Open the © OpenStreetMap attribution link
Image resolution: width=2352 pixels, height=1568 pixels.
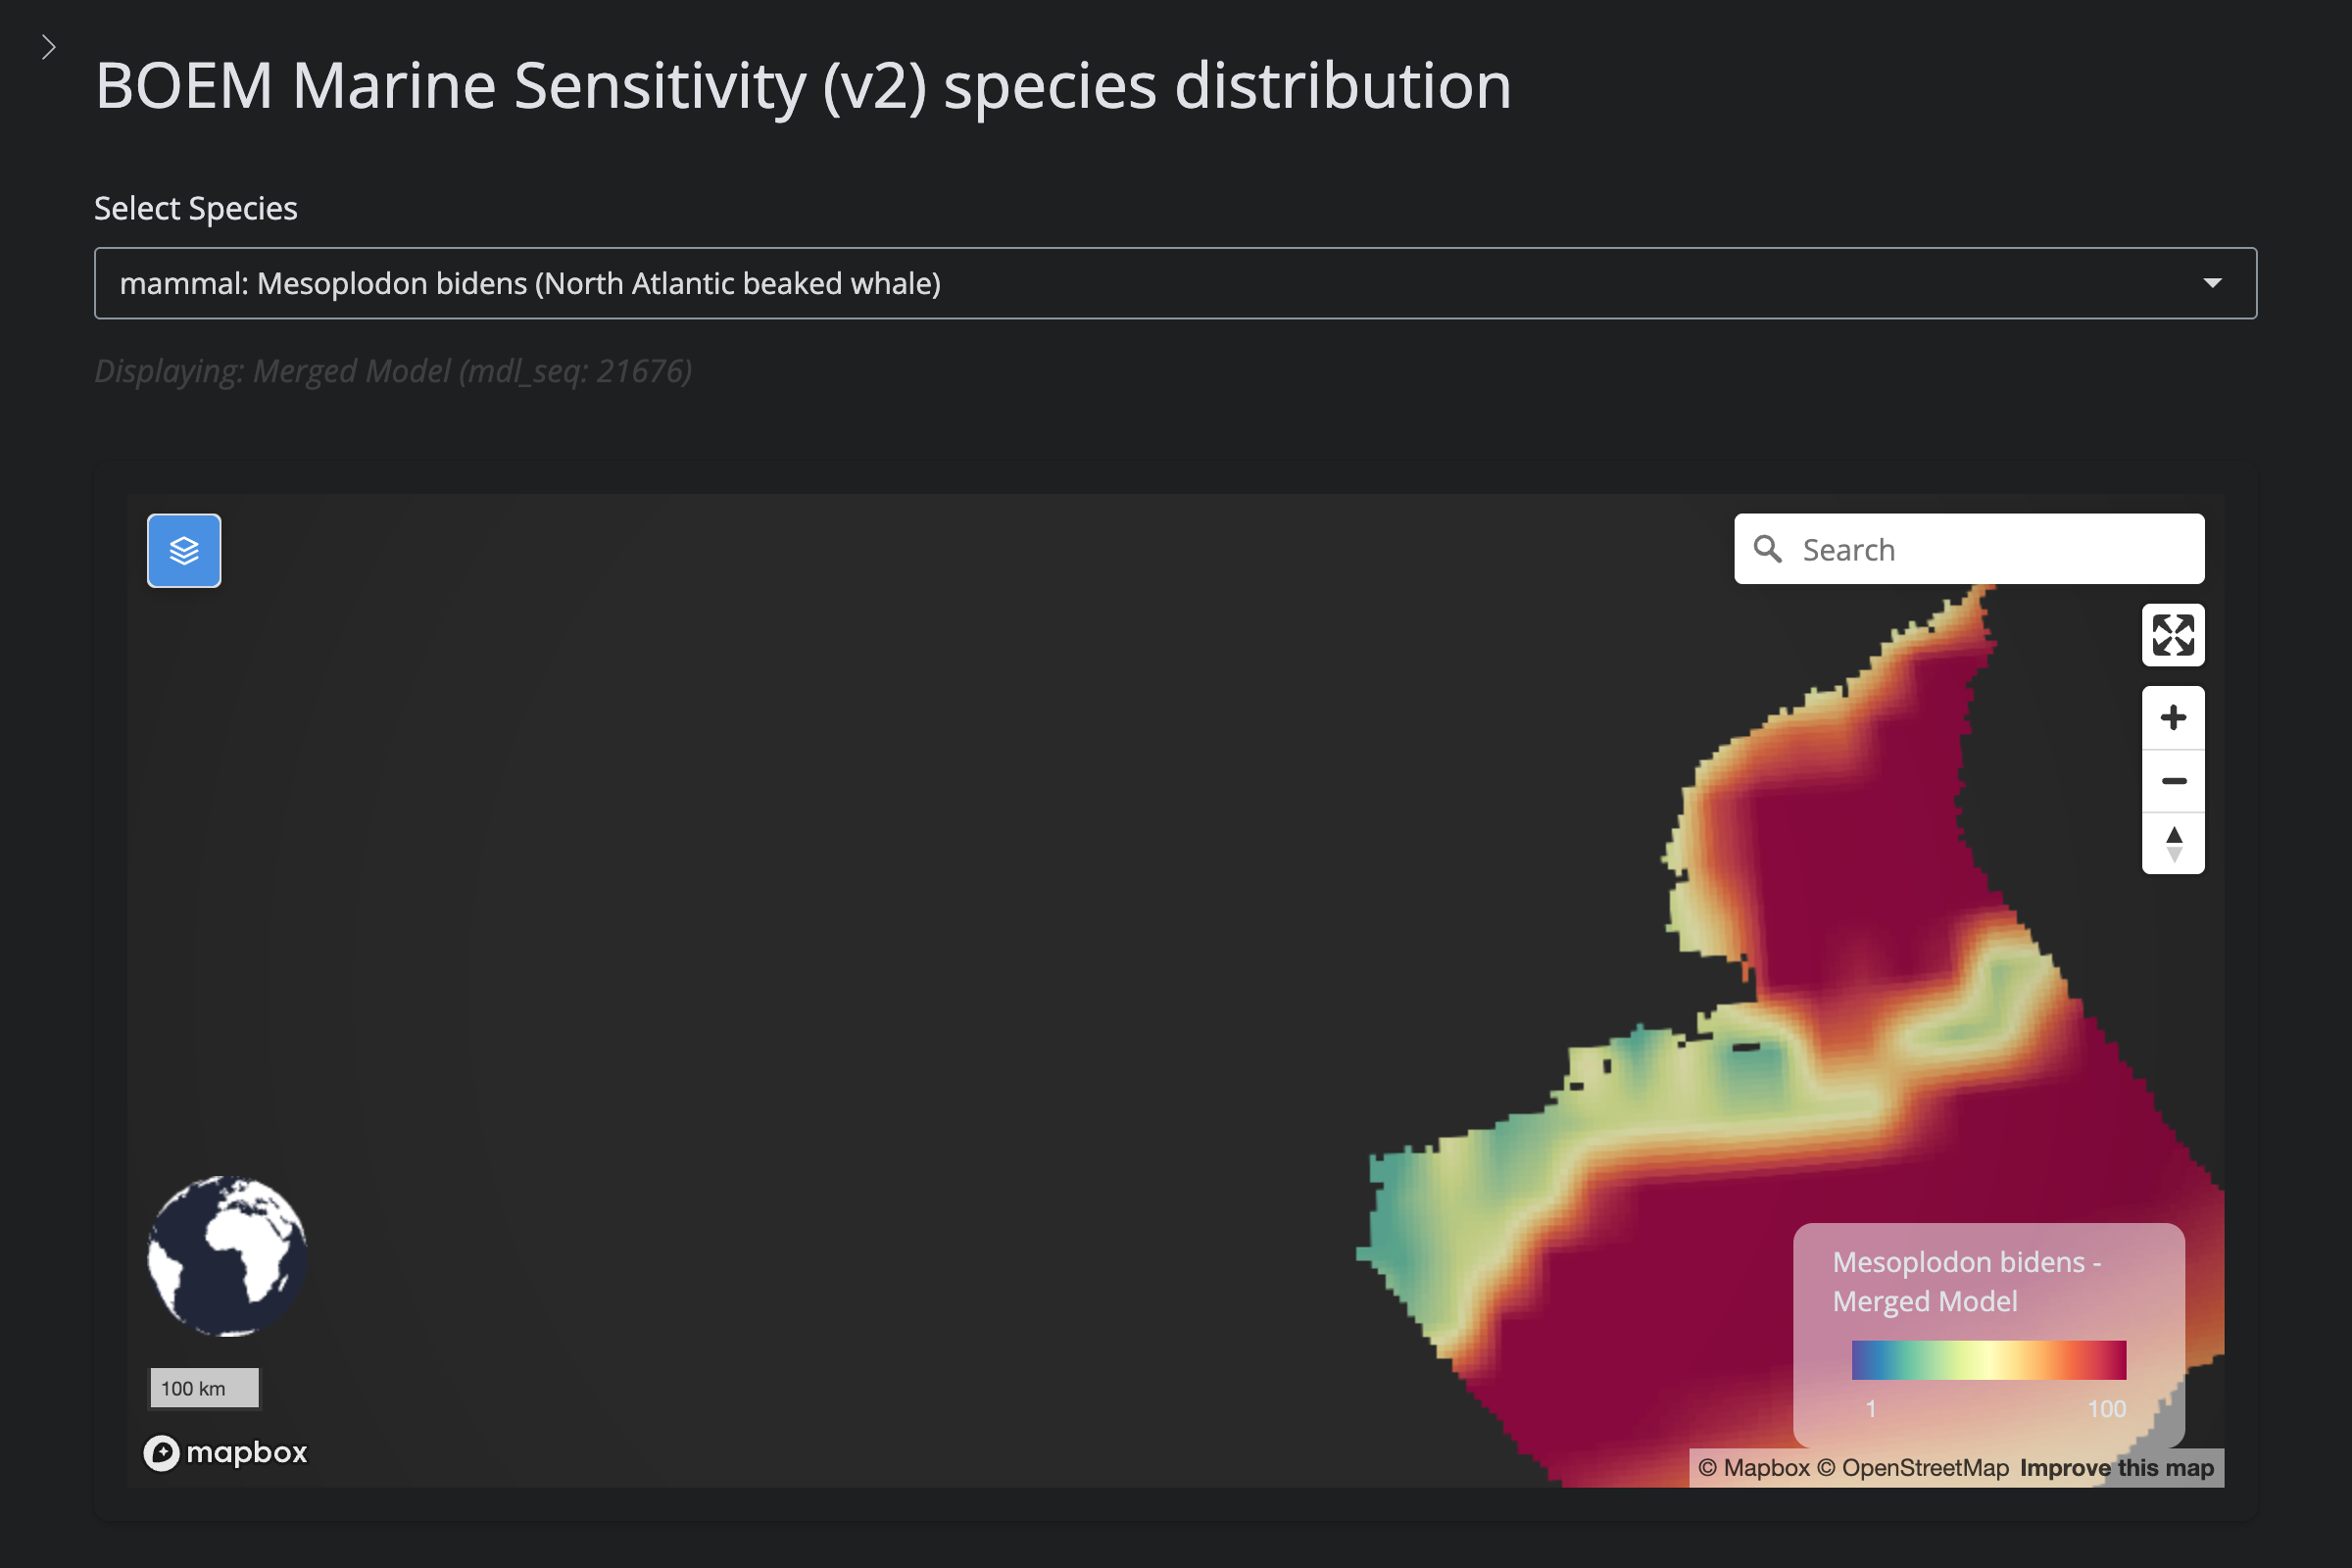(1912, 1467)
